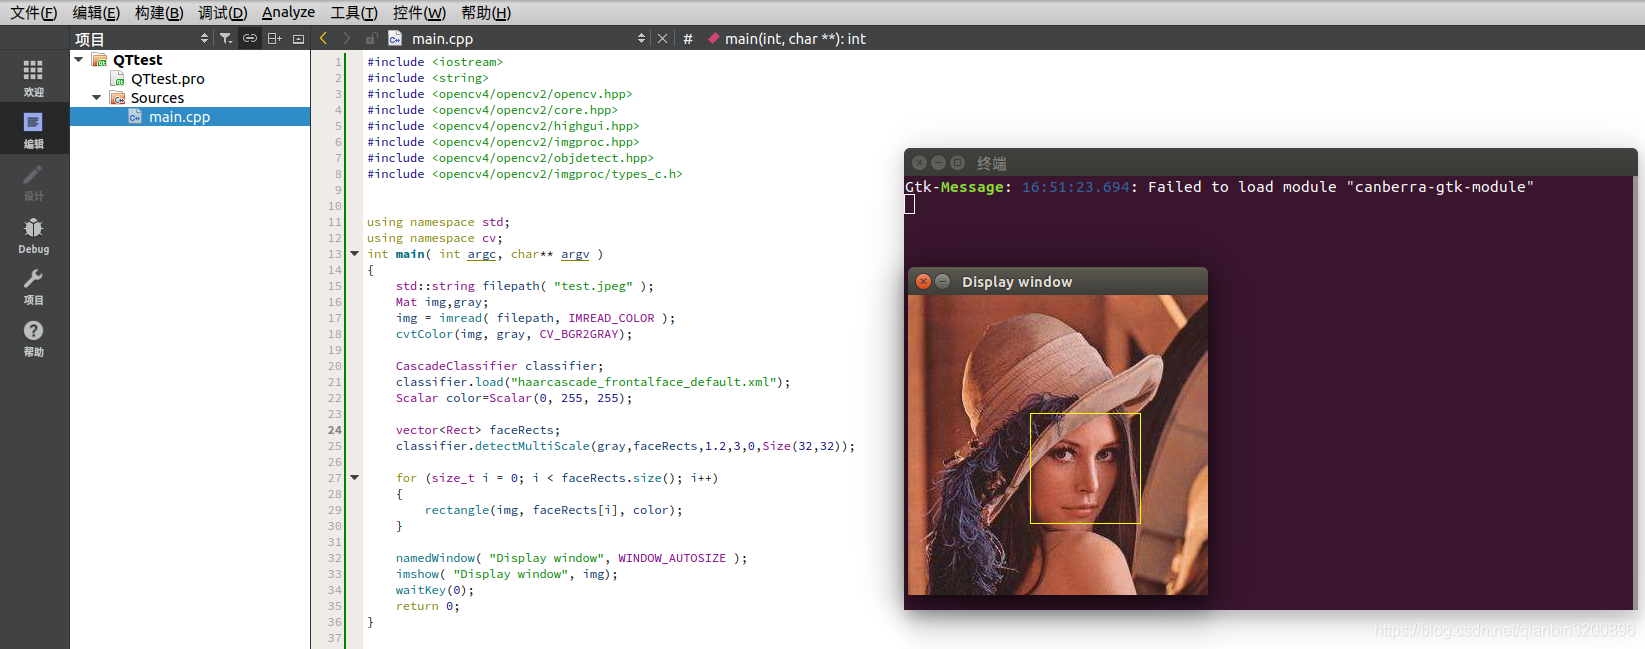This screenshot has height=649, width=1645.
Task: Open the Help mode in sidebar
Action: tap(33, 338)
